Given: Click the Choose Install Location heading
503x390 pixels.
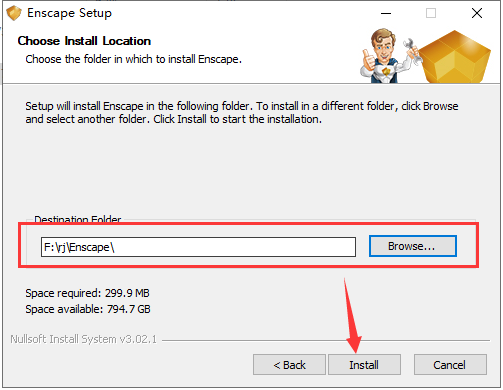Looking at the screenshot, I should [84, 41].
